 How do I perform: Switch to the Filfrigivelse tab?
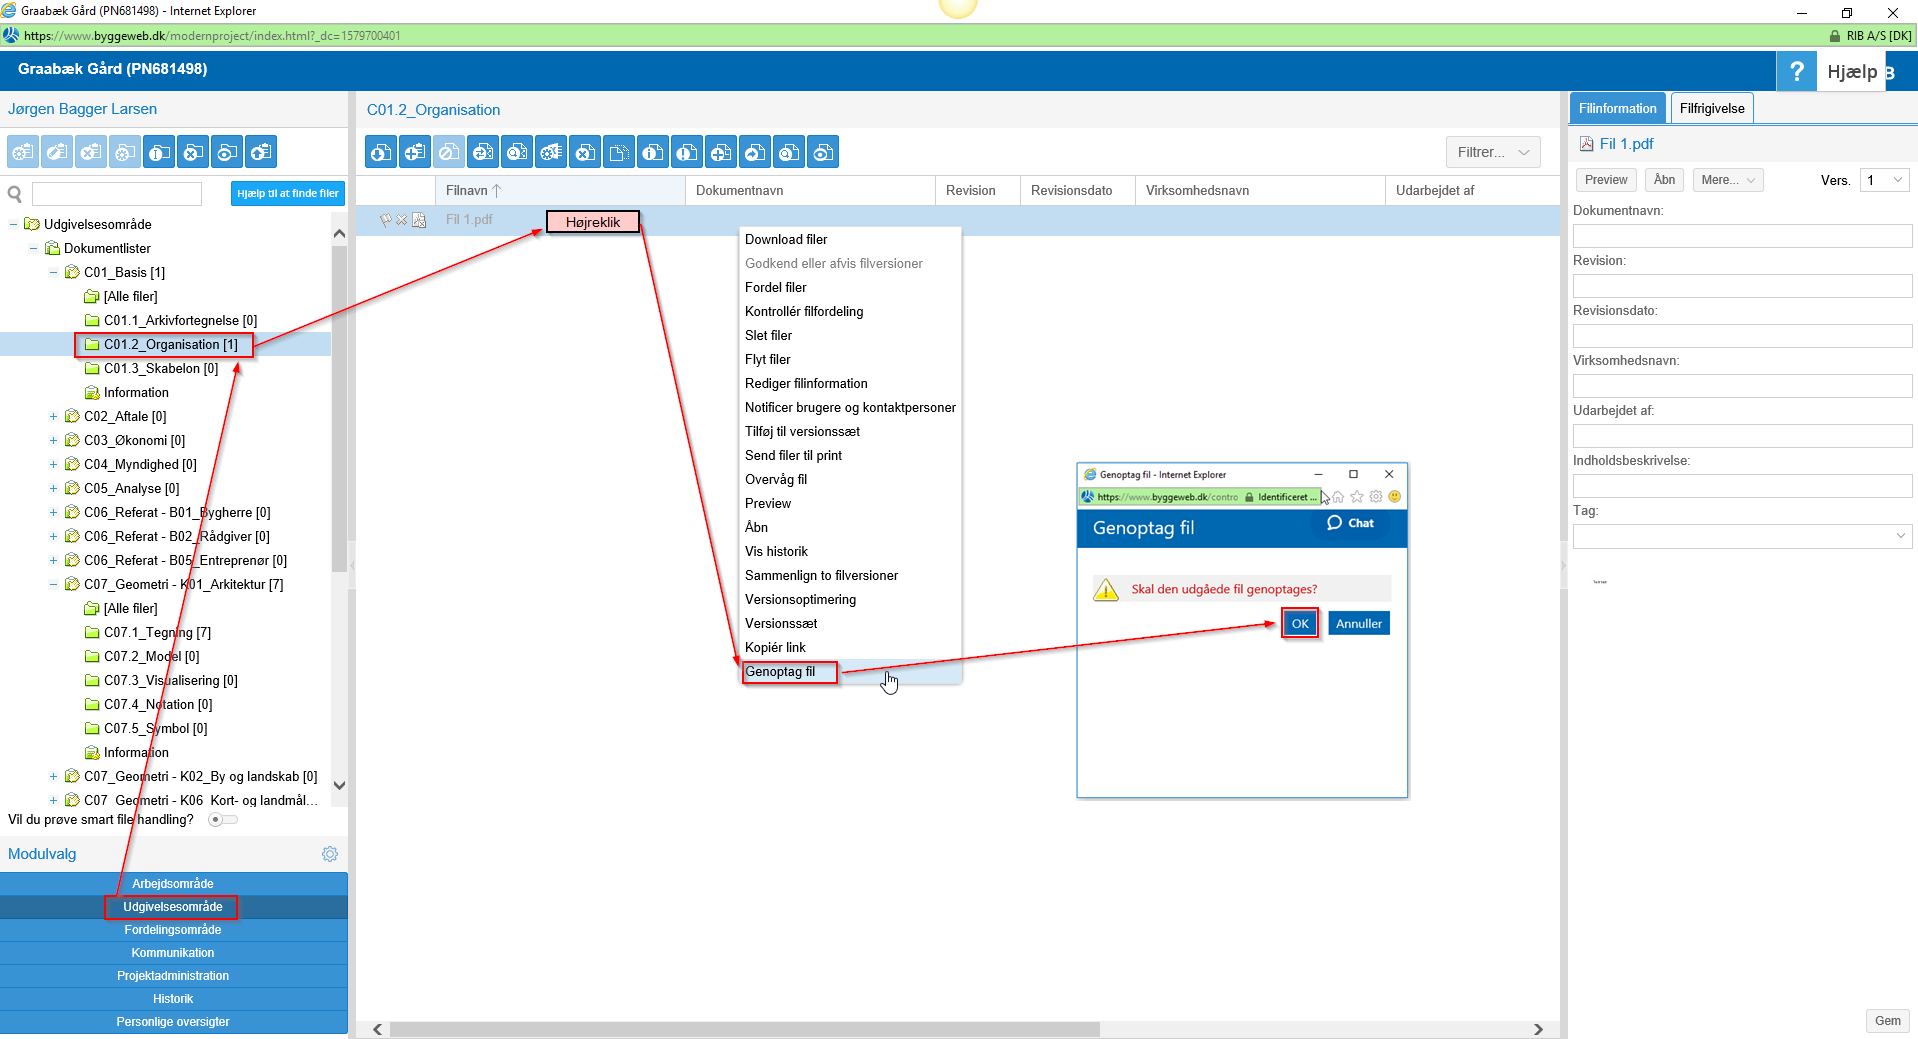pos(1711,108)
